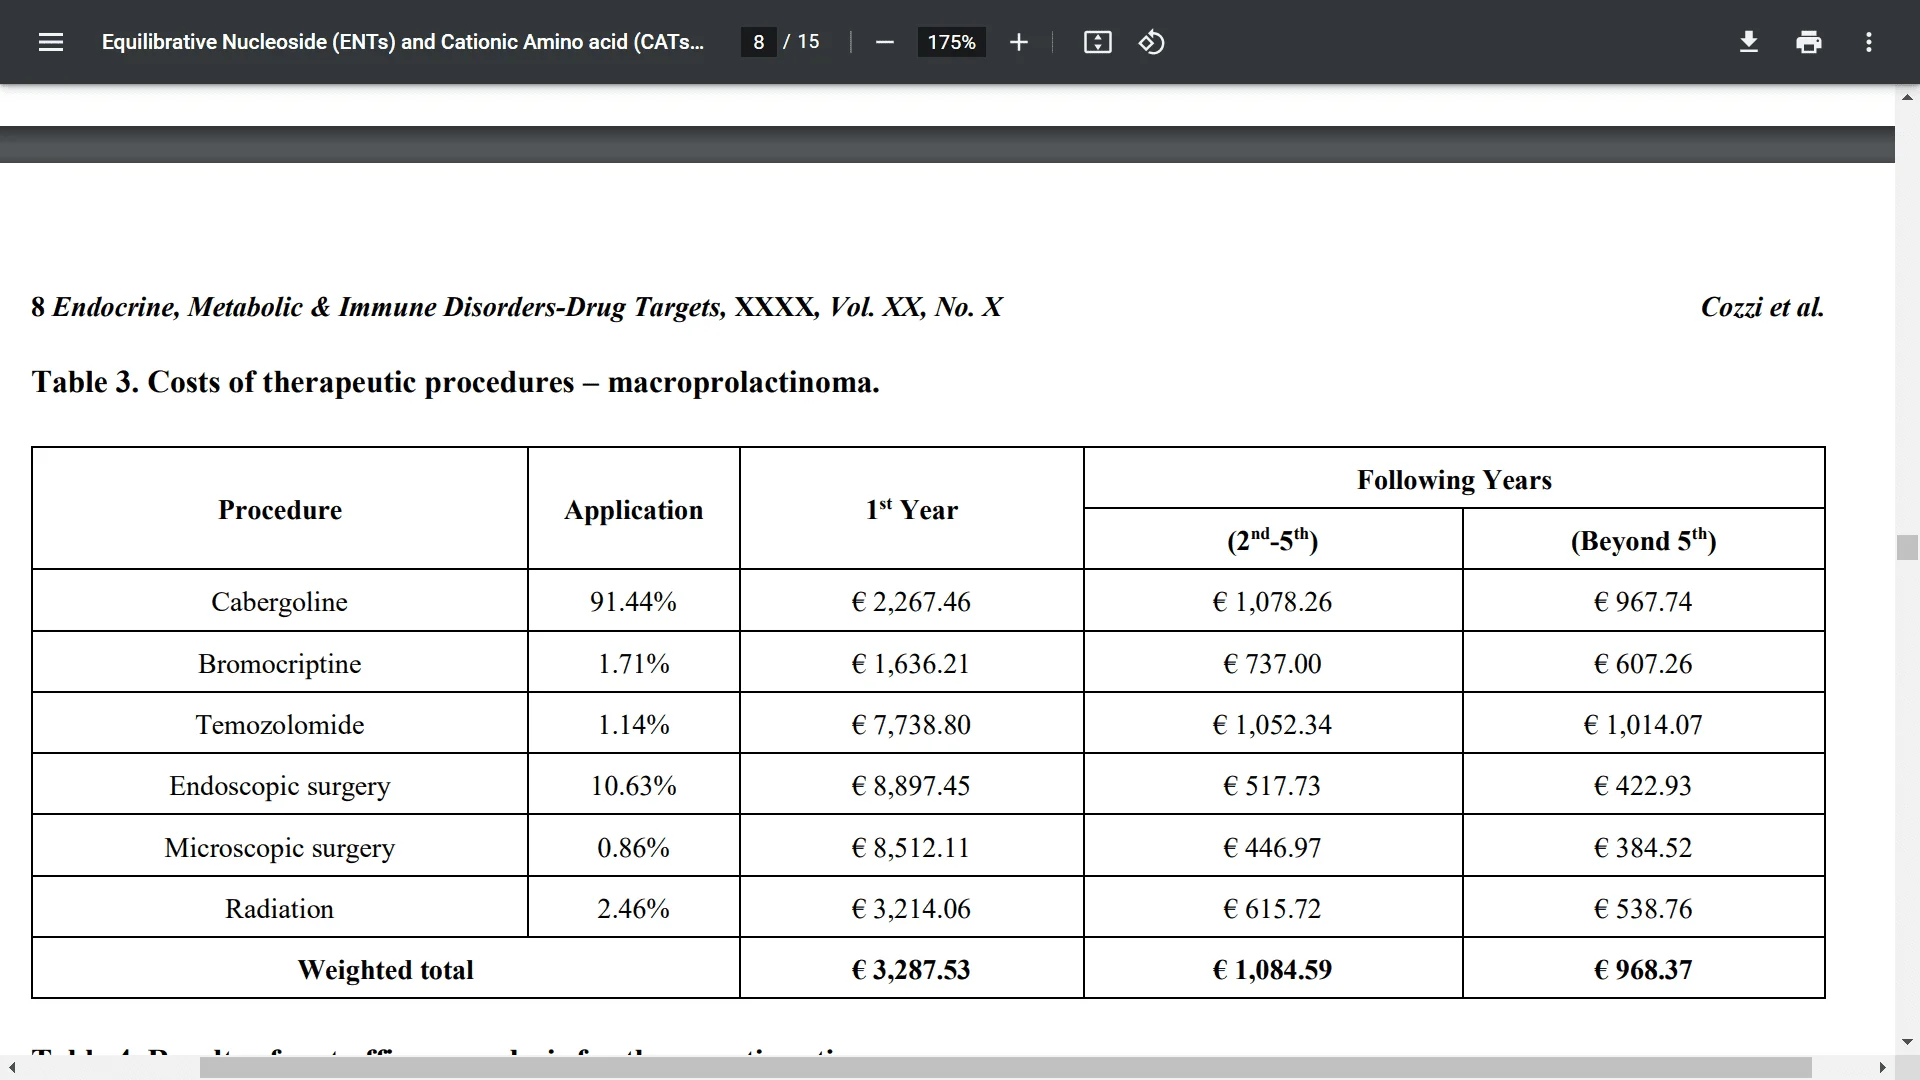Click the '€ 3,214.06' cell
Screen dimensions: 1920x1080
coord(911,909)
